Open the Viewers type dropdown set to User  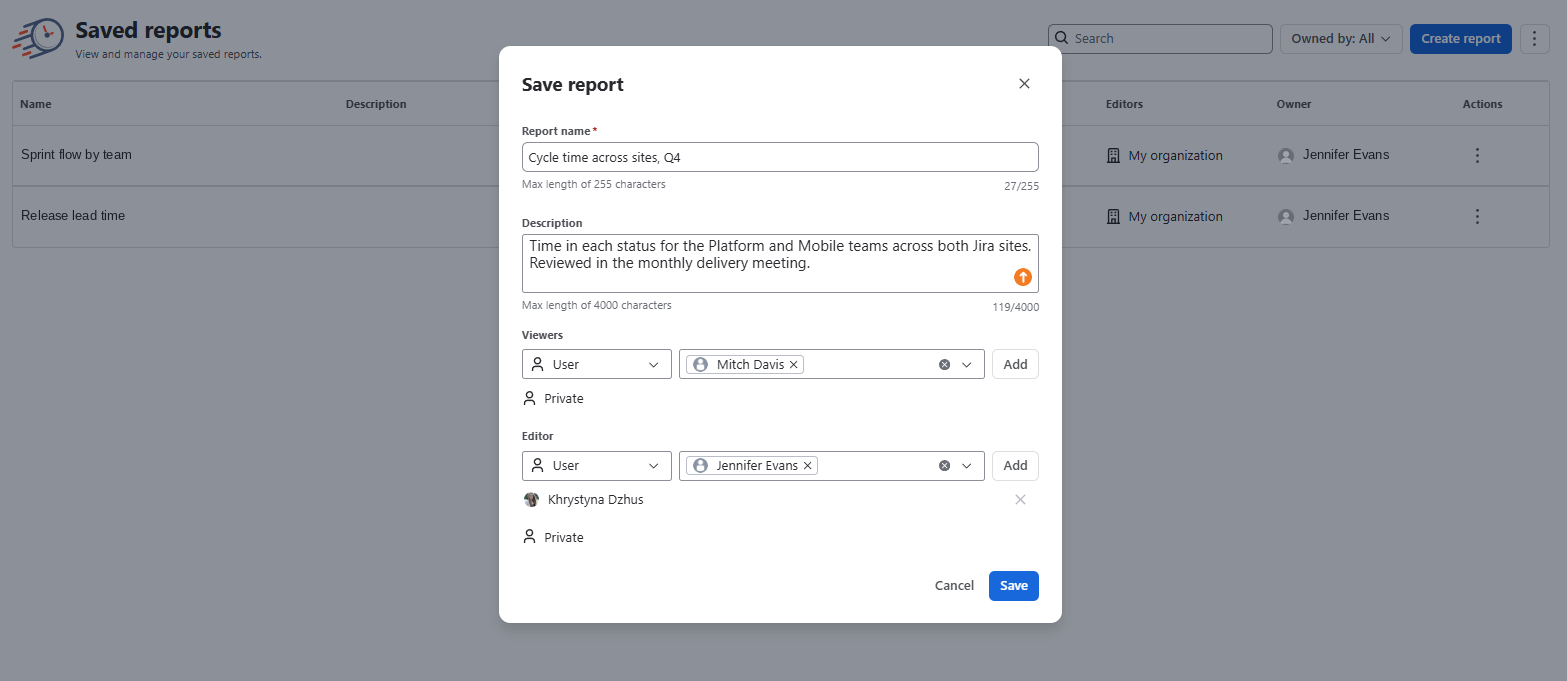(597, 365)
